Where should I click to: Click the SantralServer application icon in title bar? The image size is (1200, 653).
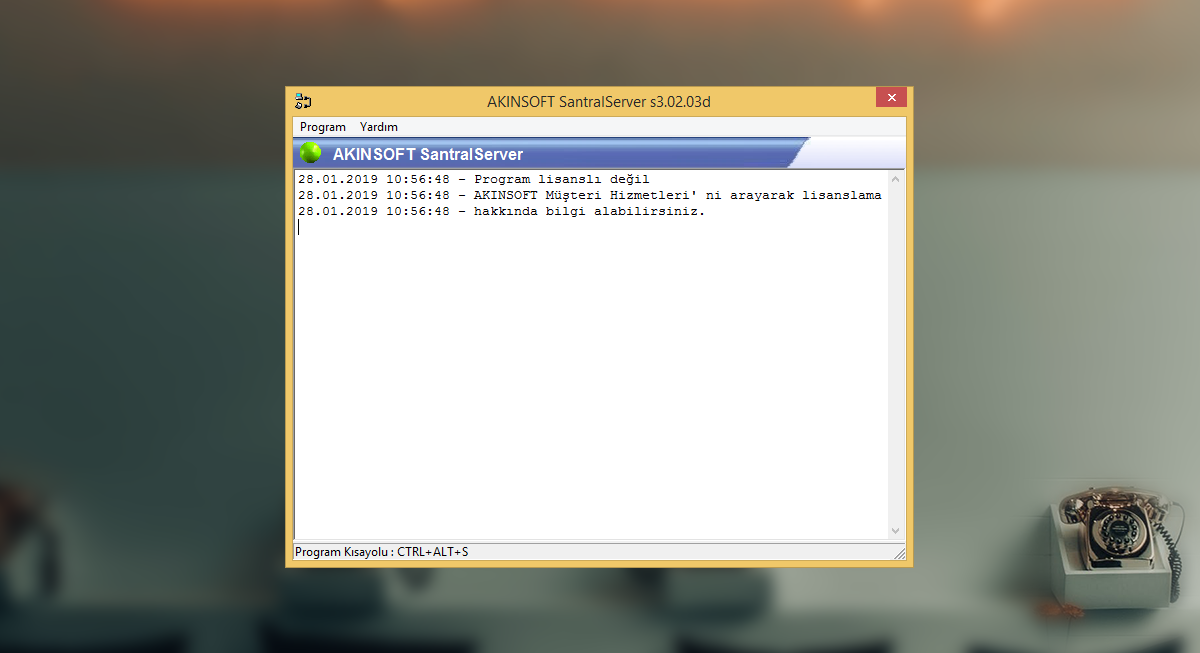(x=302, y=101)
